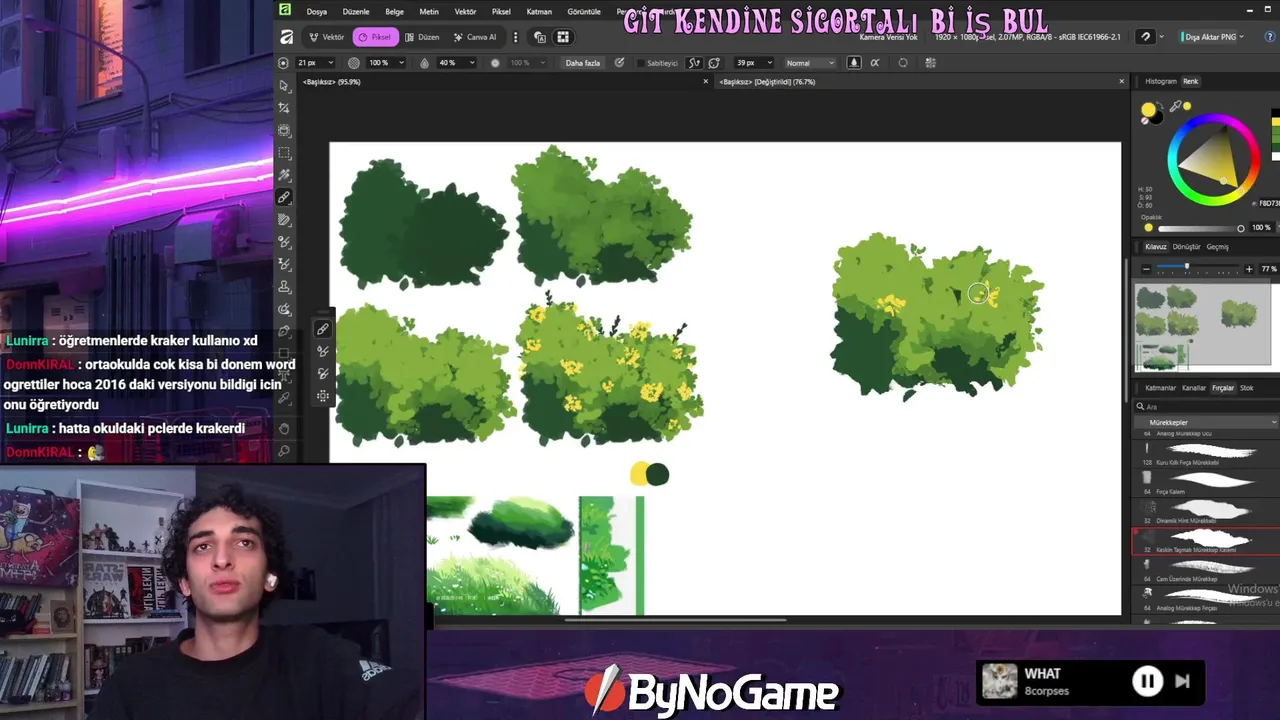Click the rope stabilizer mode icon
This screenshot has height=720, width=1280.
(x=694, y=62)
